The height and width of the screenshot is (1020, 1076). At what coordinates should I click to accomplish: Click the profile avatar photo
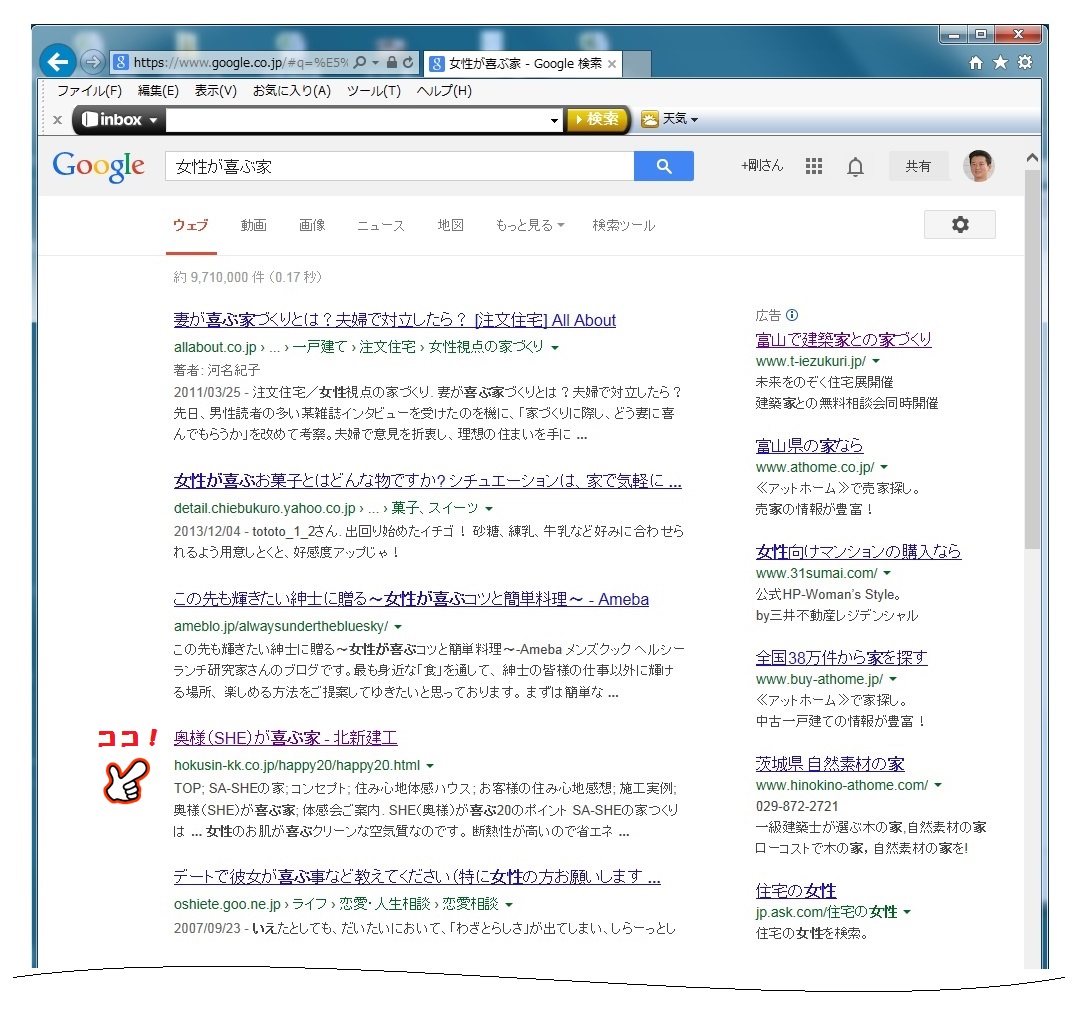click(979, 165)
